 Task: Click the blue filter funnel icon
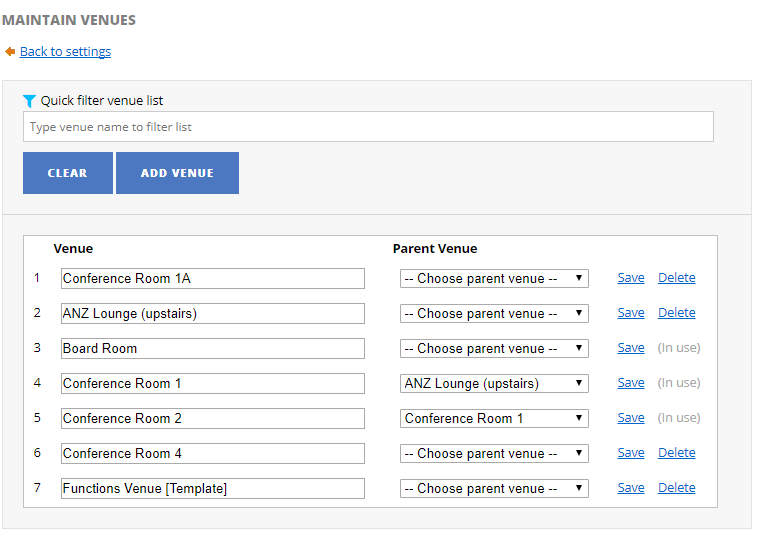[29, 100]
